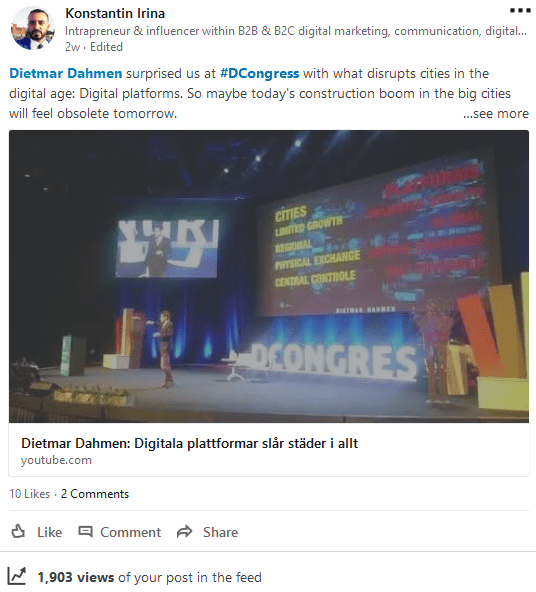Click the Share arrow icon

click(x=185, y=532)
